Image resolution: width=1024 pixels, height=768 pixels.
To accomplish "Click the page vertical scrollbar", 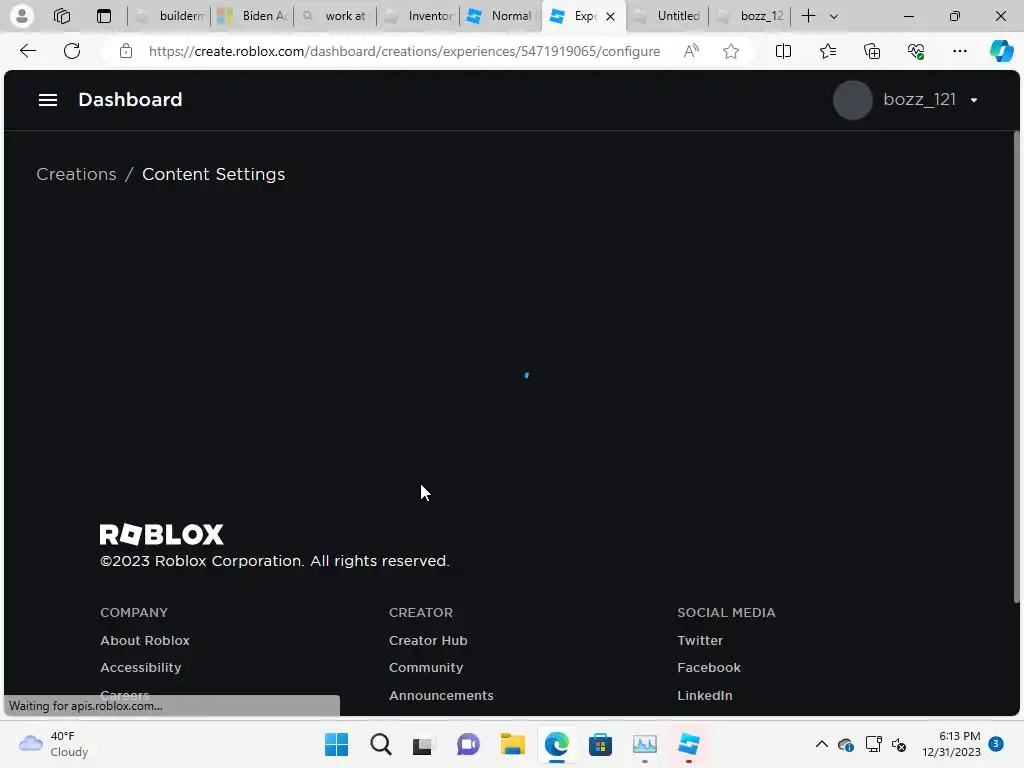I will coord(1016,366).
